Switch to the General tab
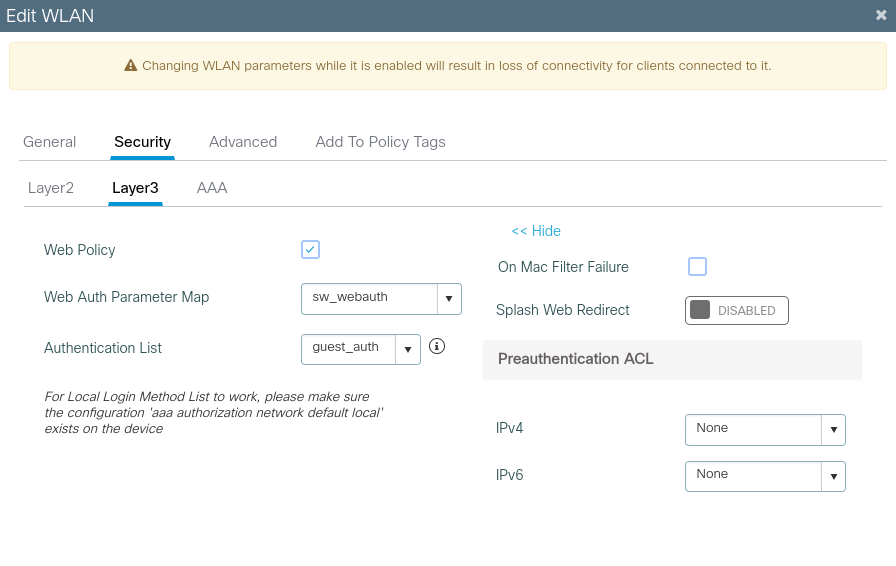This screenshot has height=566, width=896. coord(50,142)
